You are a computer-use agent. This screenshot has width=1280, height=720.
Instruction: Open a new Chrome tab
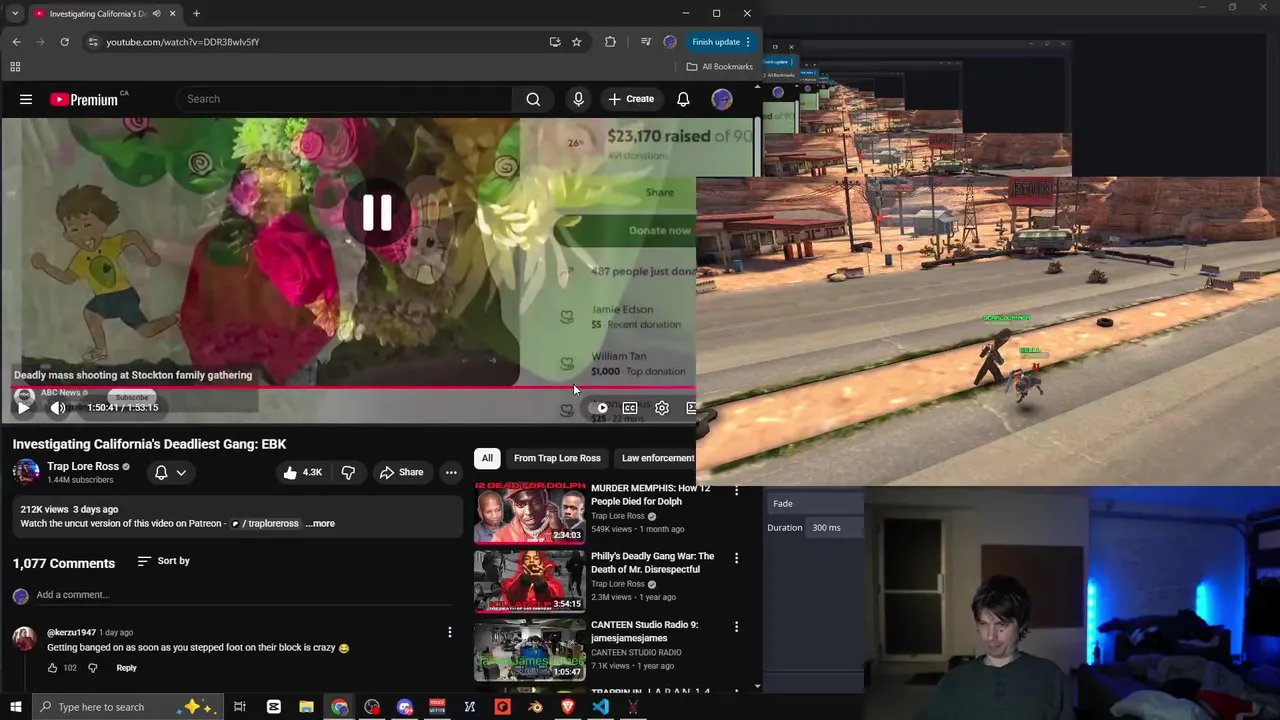click(197, 14)
